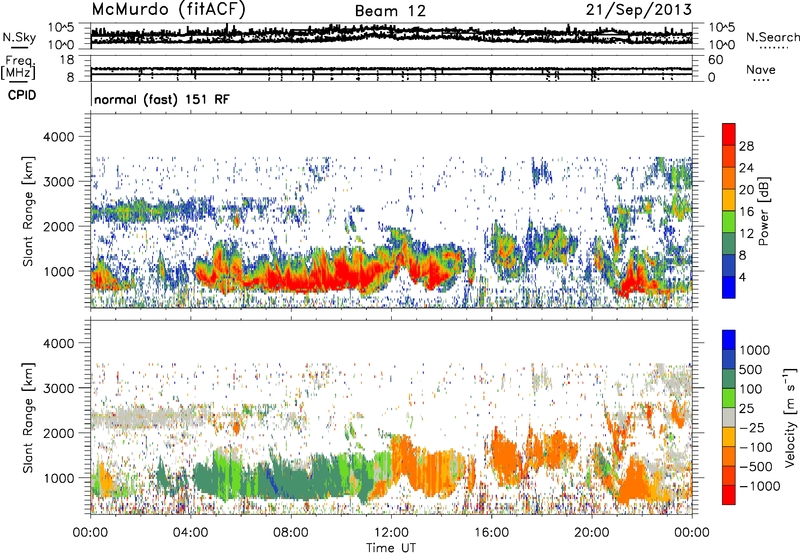This screenshot has width=800, height=554.
Task: Click the "Beam 12" header label
Action: pyautogui.click(x=390, y=11)
